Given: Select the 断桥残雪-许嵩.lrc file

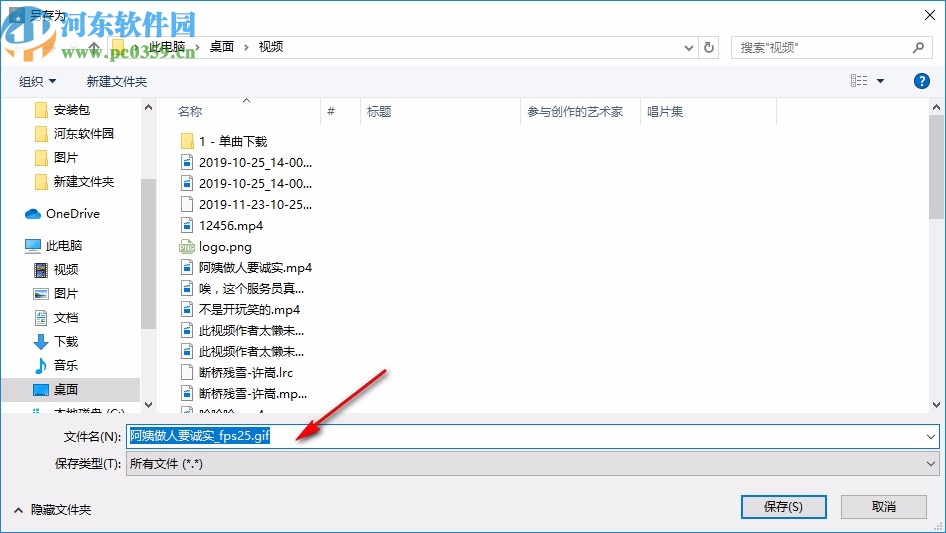Looking at the screenshot, I should click(x=236, y=373).
